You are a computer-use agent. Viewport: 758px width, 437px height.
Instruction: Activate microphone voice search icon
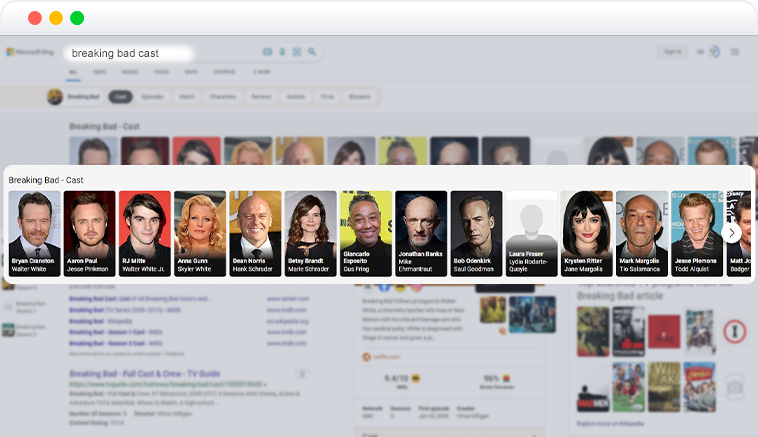tap(282, 52)
